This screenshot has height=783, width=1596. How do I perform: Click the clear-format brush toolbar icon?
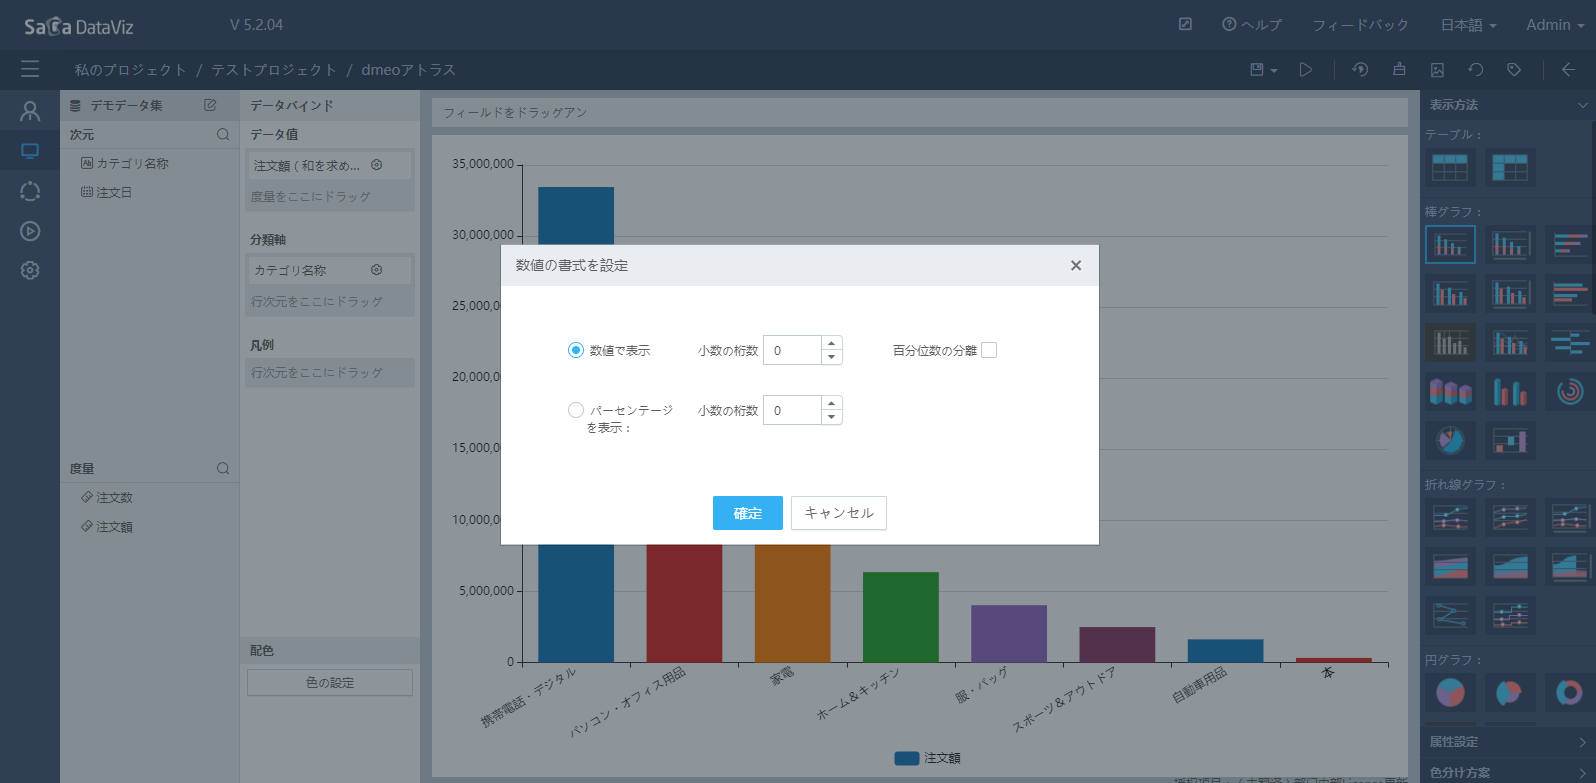(x=1399, y=70)
